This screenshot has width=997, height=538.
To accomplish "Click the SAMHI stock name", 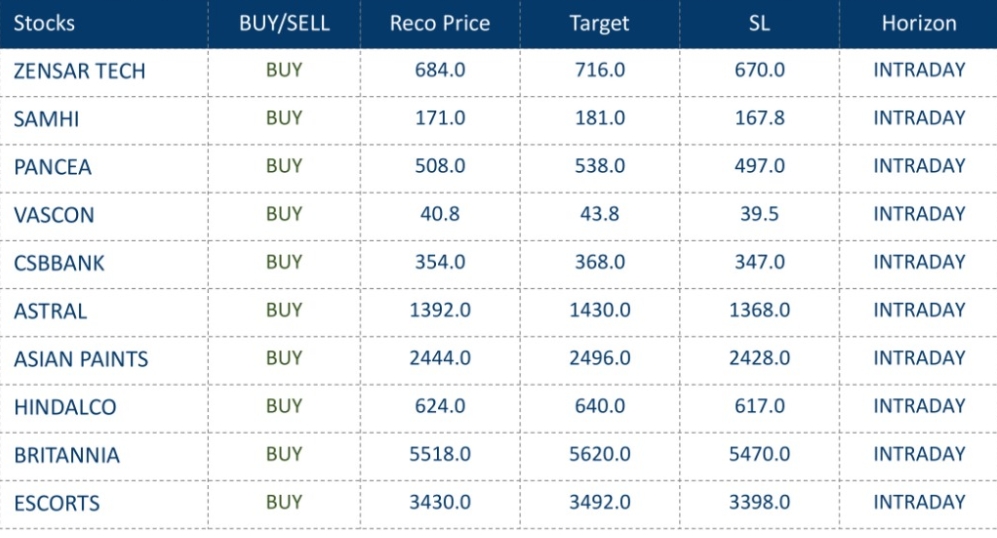I will [x=46, y=119].
